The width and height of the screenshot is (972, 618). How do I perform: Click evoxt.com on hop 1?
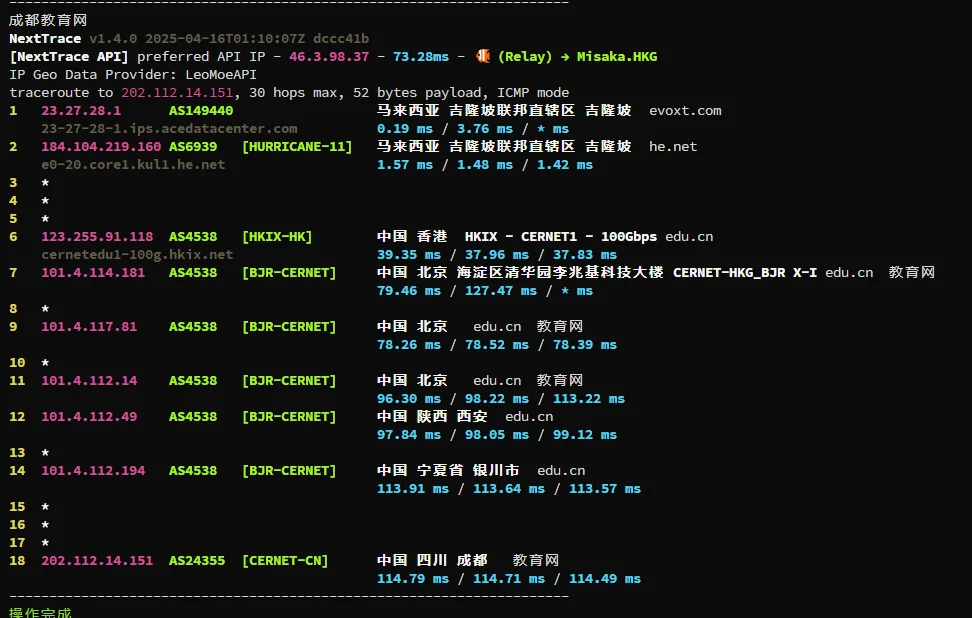(x=685, y=110)
